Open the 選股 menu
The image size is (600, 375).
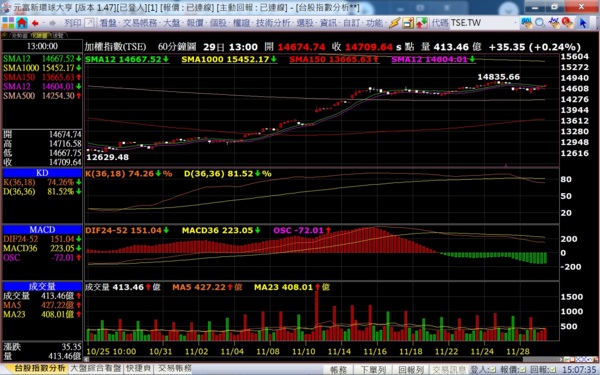click(x=305, y=23)
